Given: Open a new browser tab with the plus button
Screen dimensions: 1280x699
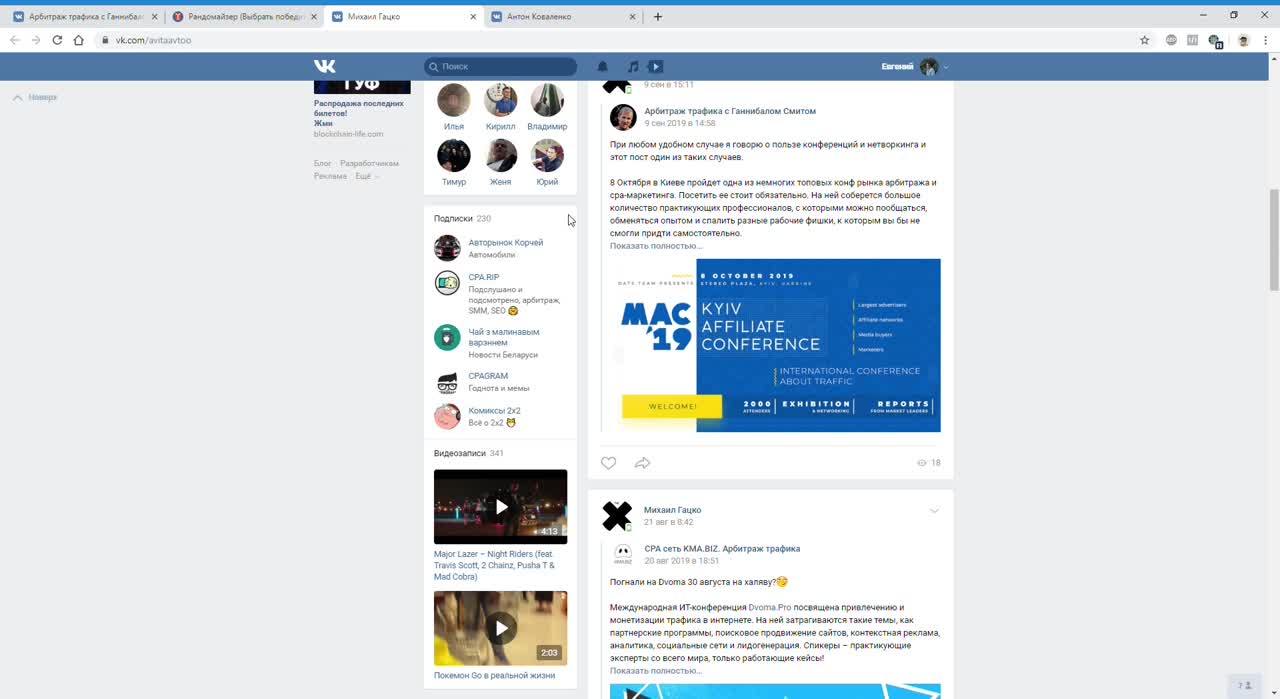Looking at the screenshot, I should (x=657, y=17).
